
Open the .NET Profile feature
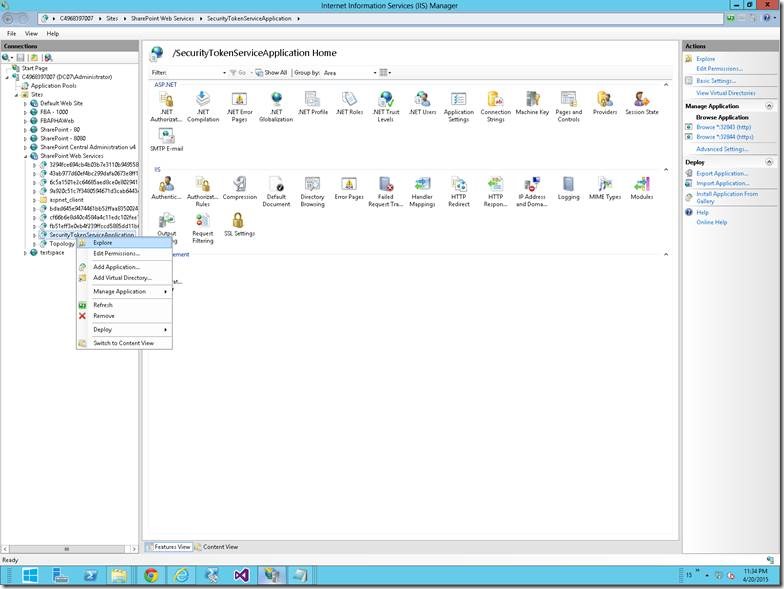coord(312,104)
